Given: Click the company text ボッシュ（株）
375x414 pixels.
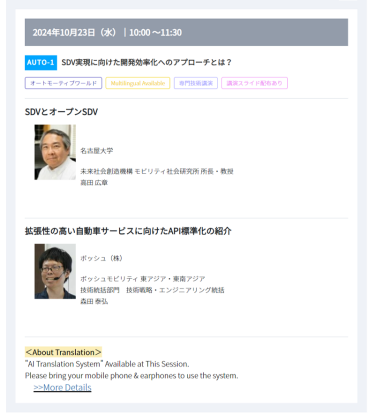Looking at the screenshot, I should tap(101, 258).
